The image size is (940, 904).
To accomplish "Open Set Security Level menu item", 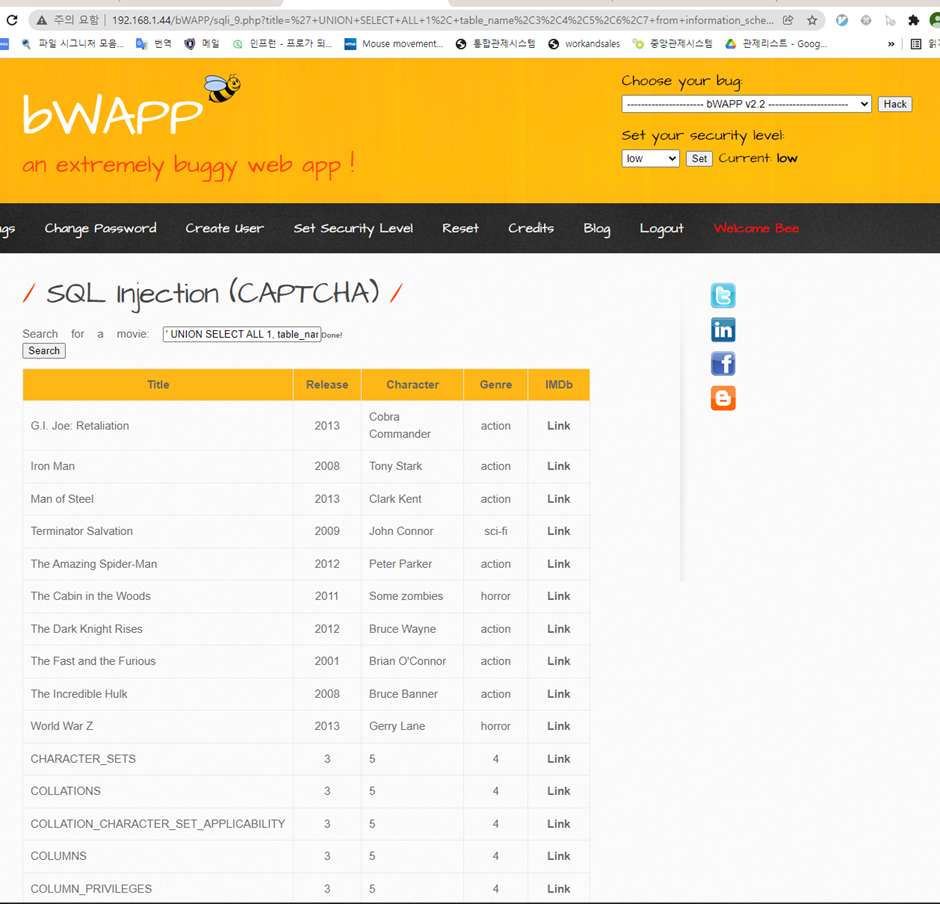I will coord(353,228).
